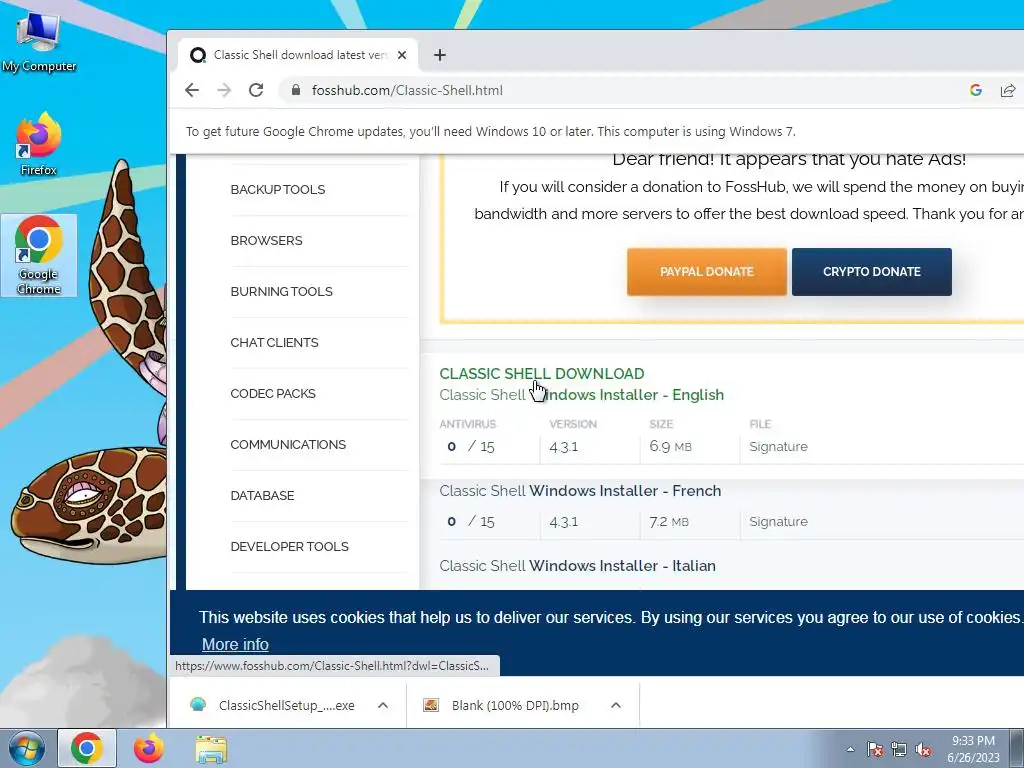
Task: Download Classic Shell Windows Installer - English
Action: pos(581,394)
